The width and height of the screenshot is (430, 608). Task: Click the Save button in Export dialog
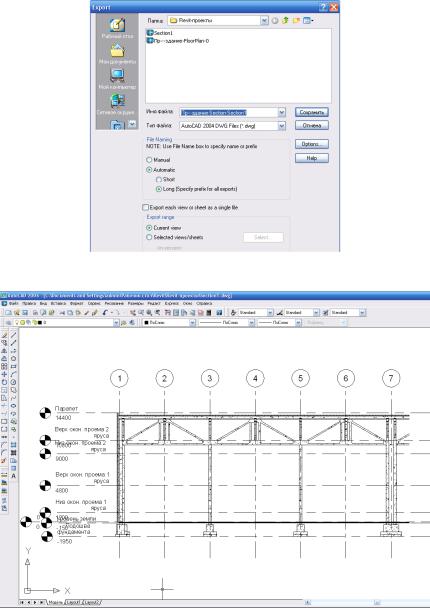(x=312, y=112)
